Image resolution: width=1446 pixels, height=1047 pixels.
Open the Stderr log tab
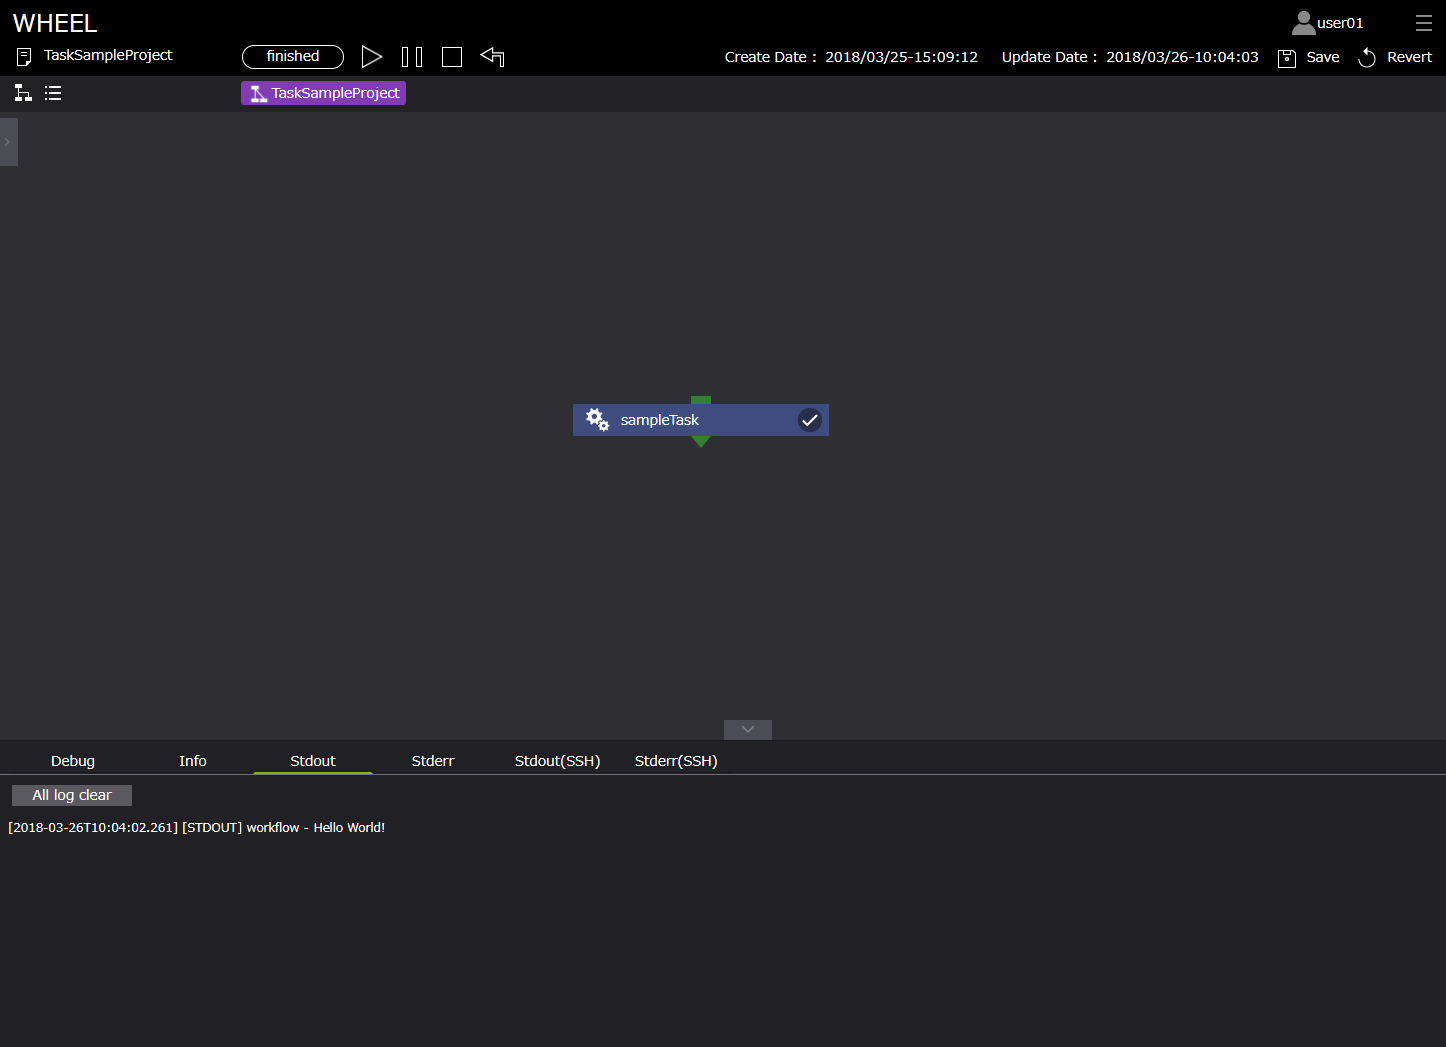(x=433, y=761)
